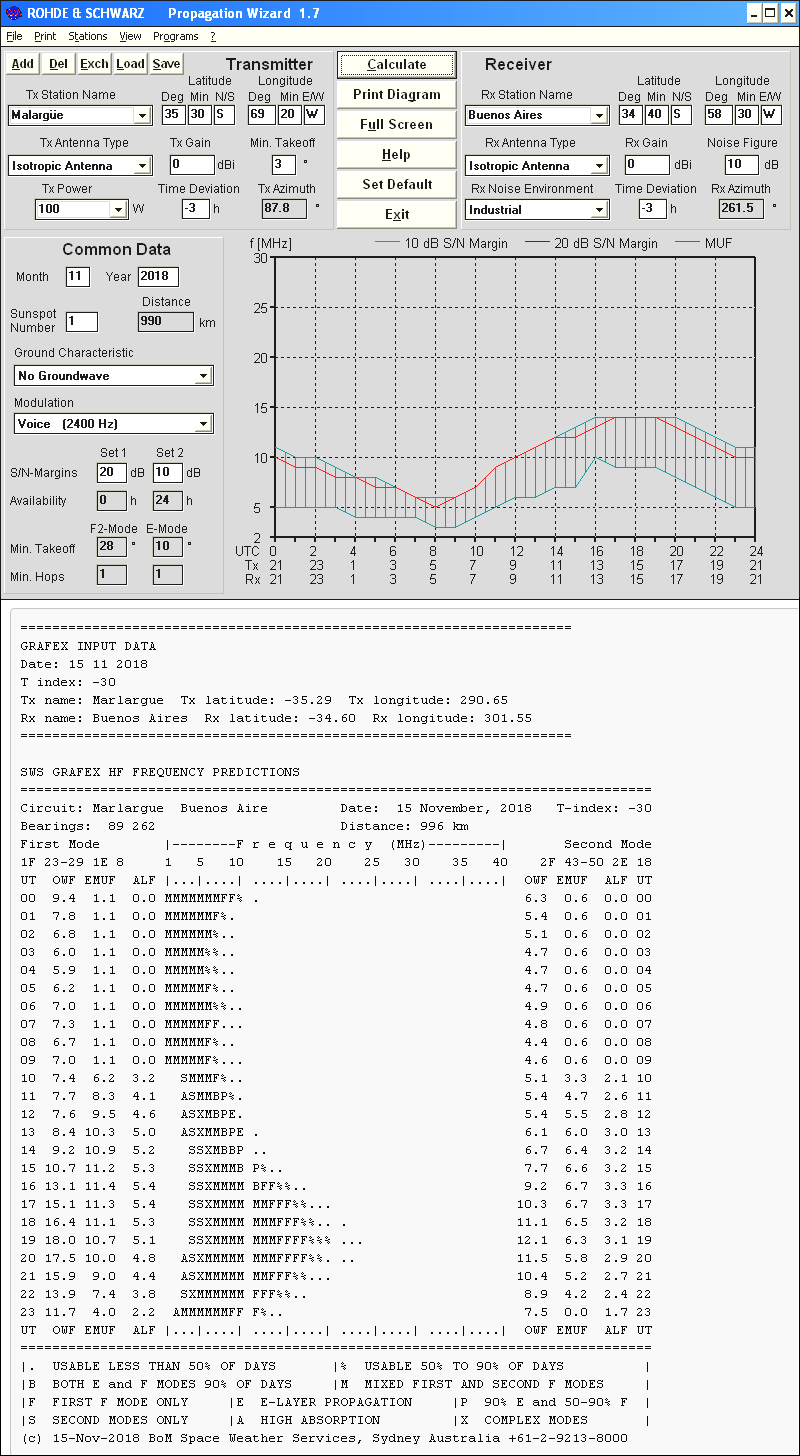This screenshot has height=1456, width=800.
Task: Click the Save button
Action: [166, 64]
